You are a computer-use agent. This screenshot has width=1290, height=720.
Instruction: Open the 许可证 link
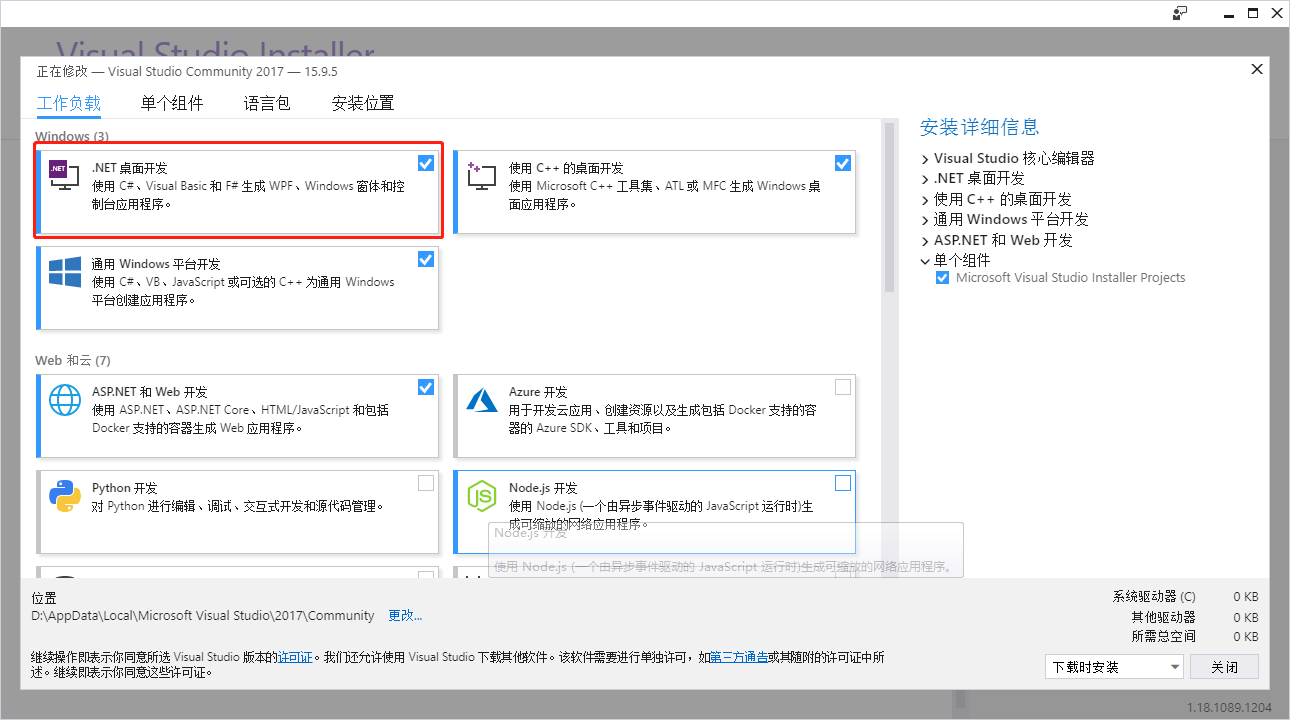(x=295, y=657)
